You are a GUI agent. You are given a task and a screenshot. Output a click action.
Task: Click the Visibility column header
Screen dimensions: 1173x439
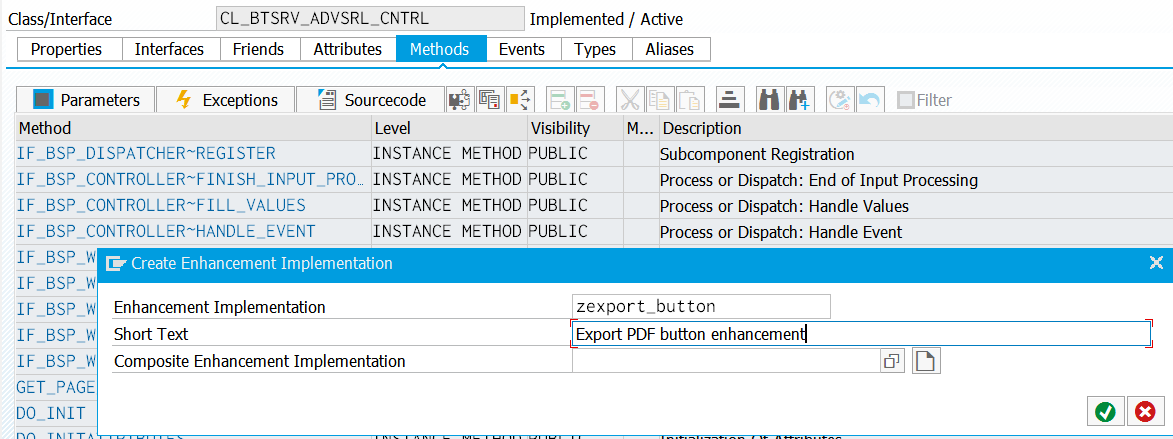[x=575, y=128]
